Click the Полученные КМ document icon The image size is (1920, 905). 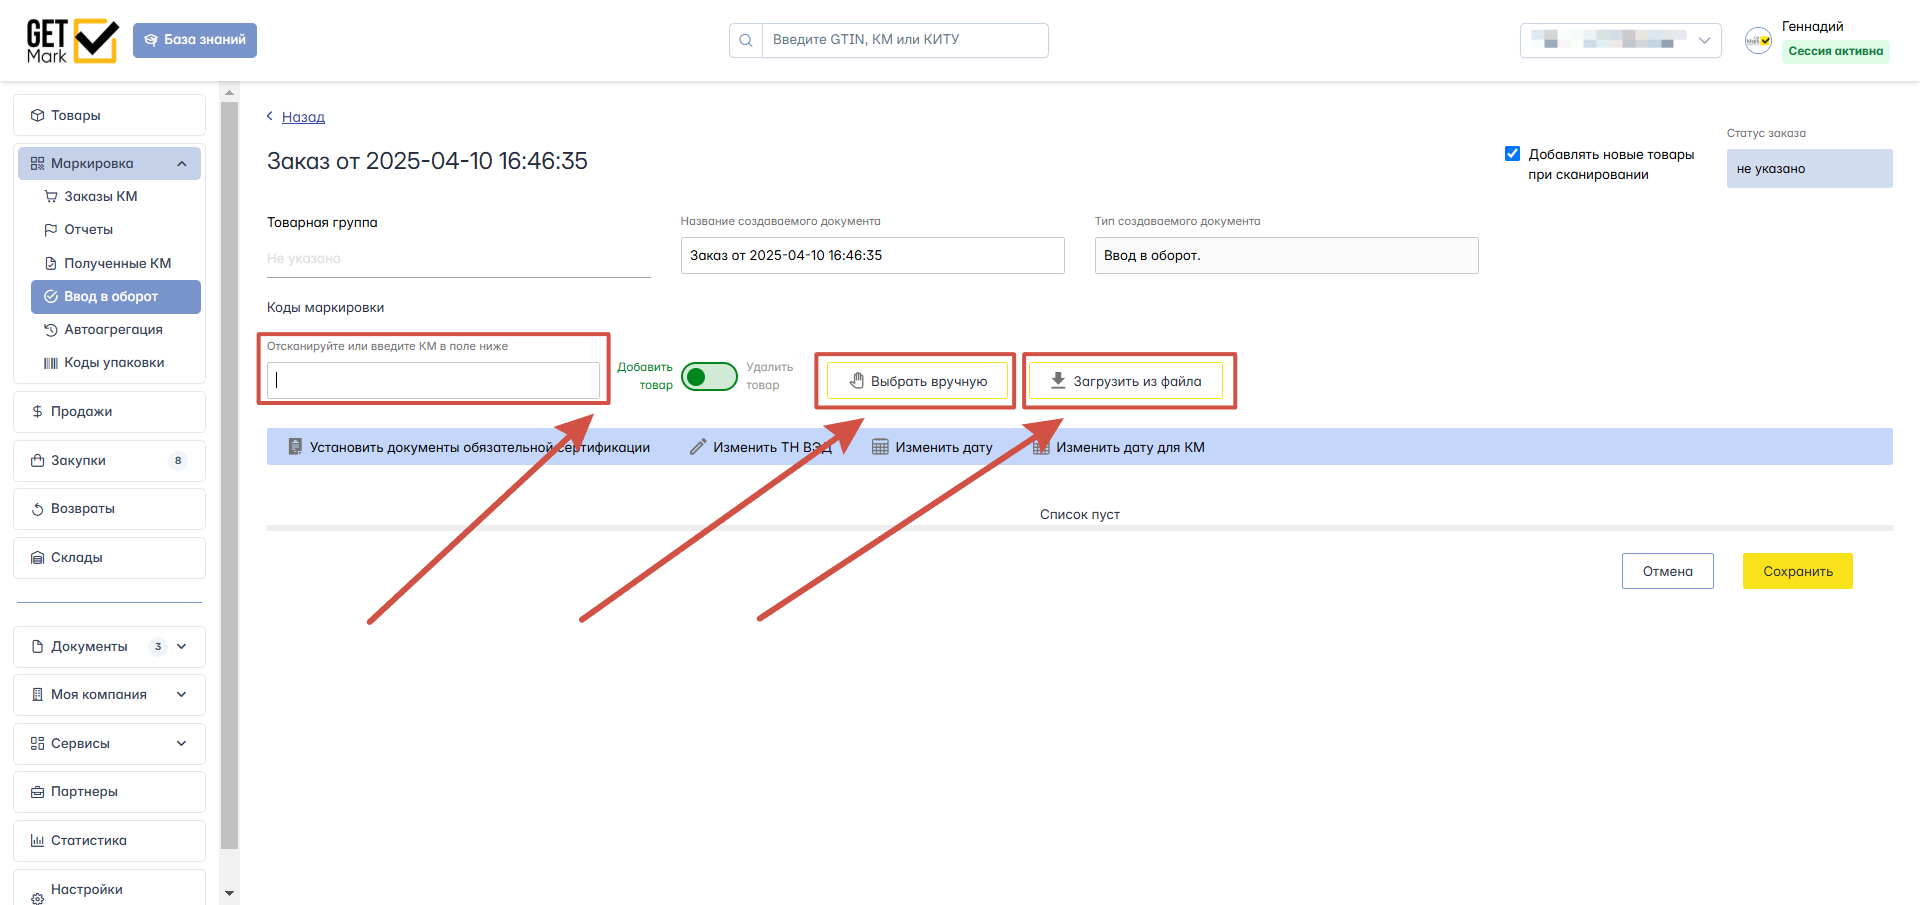51,263
